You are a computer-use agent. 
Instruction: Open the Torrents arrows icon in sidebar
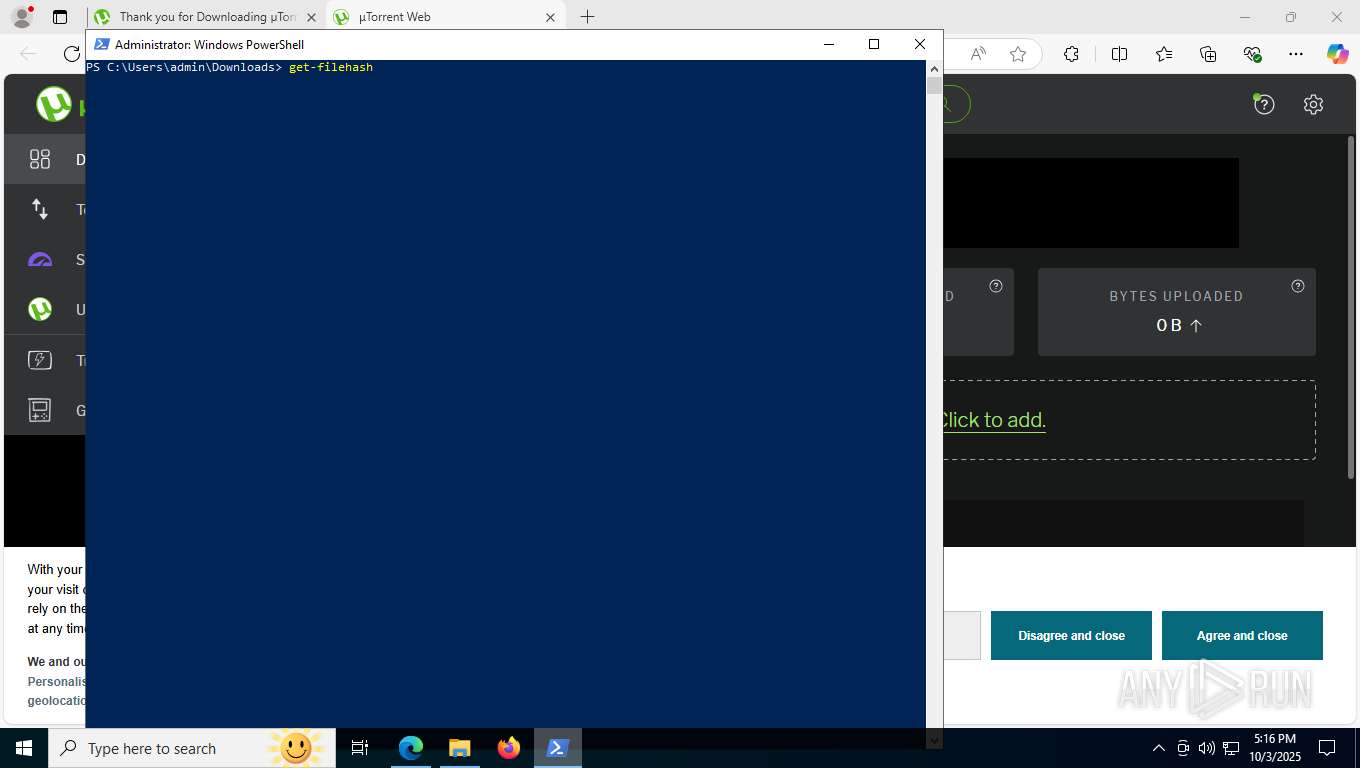pos(40,209)
